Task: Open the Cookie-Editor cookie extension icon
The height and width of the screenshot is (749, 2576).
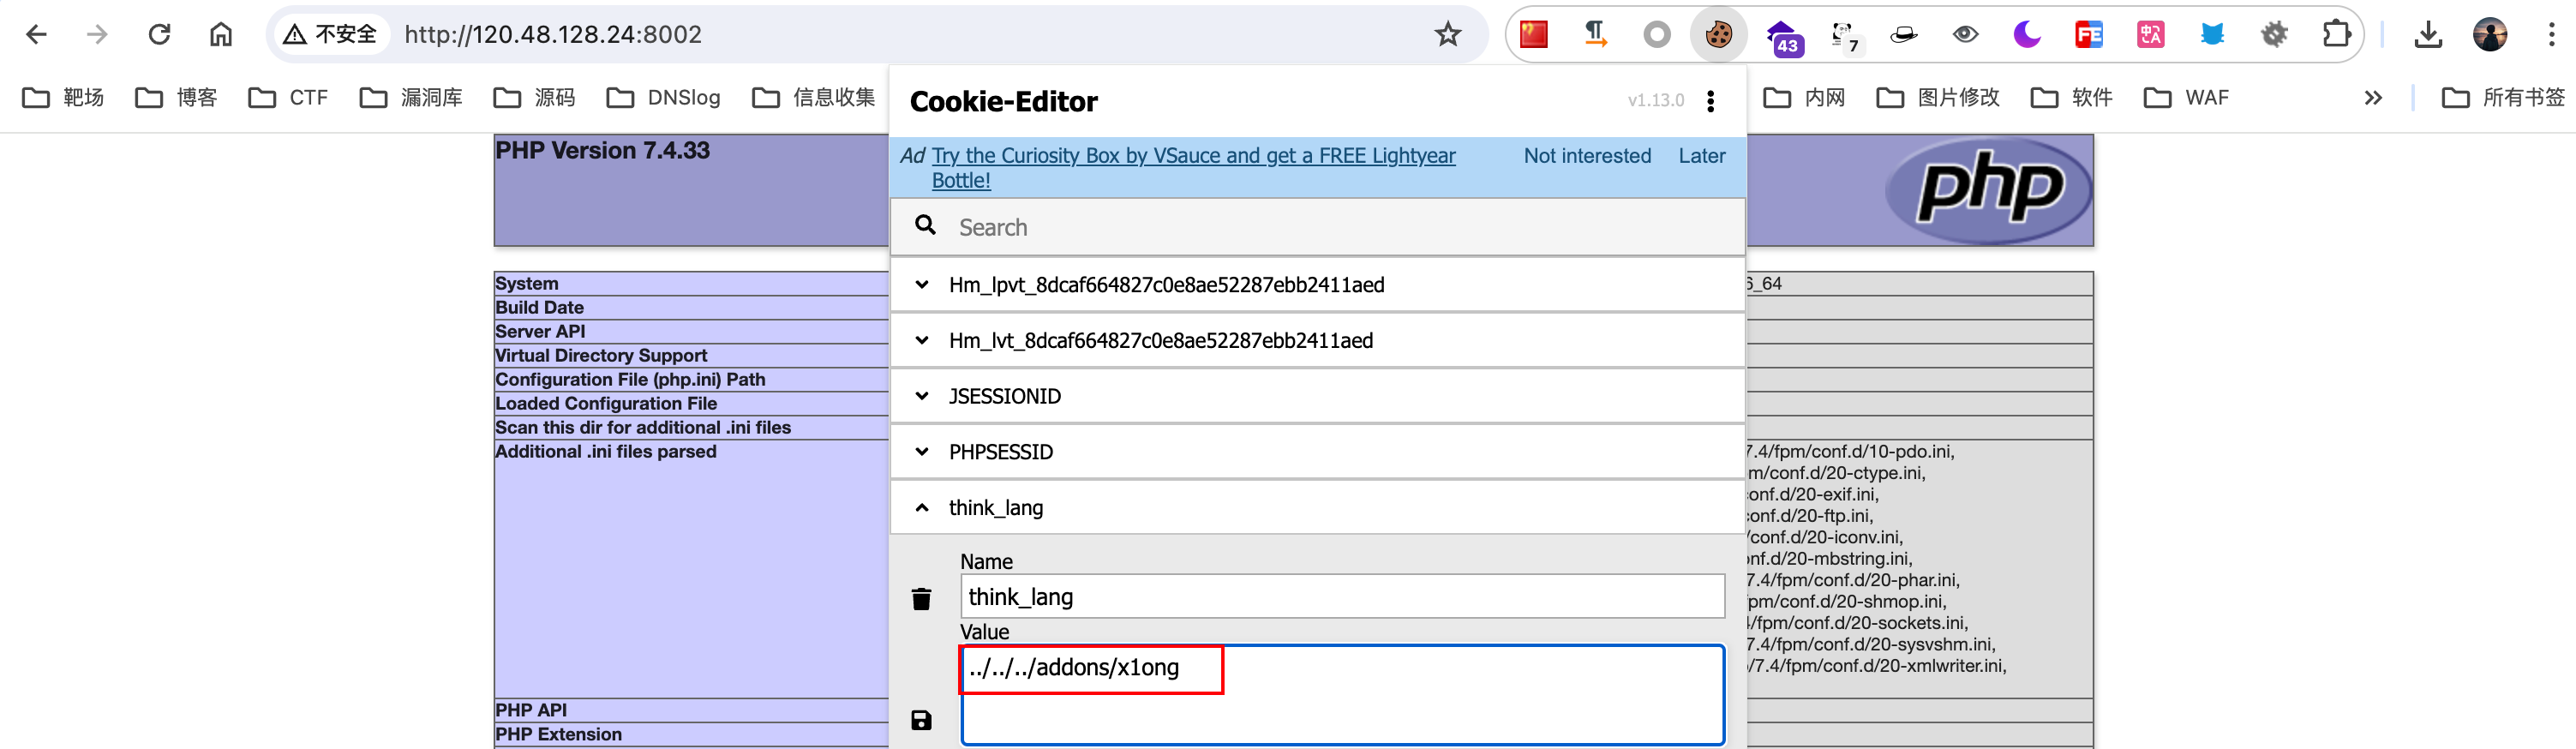Action: 1719,35
